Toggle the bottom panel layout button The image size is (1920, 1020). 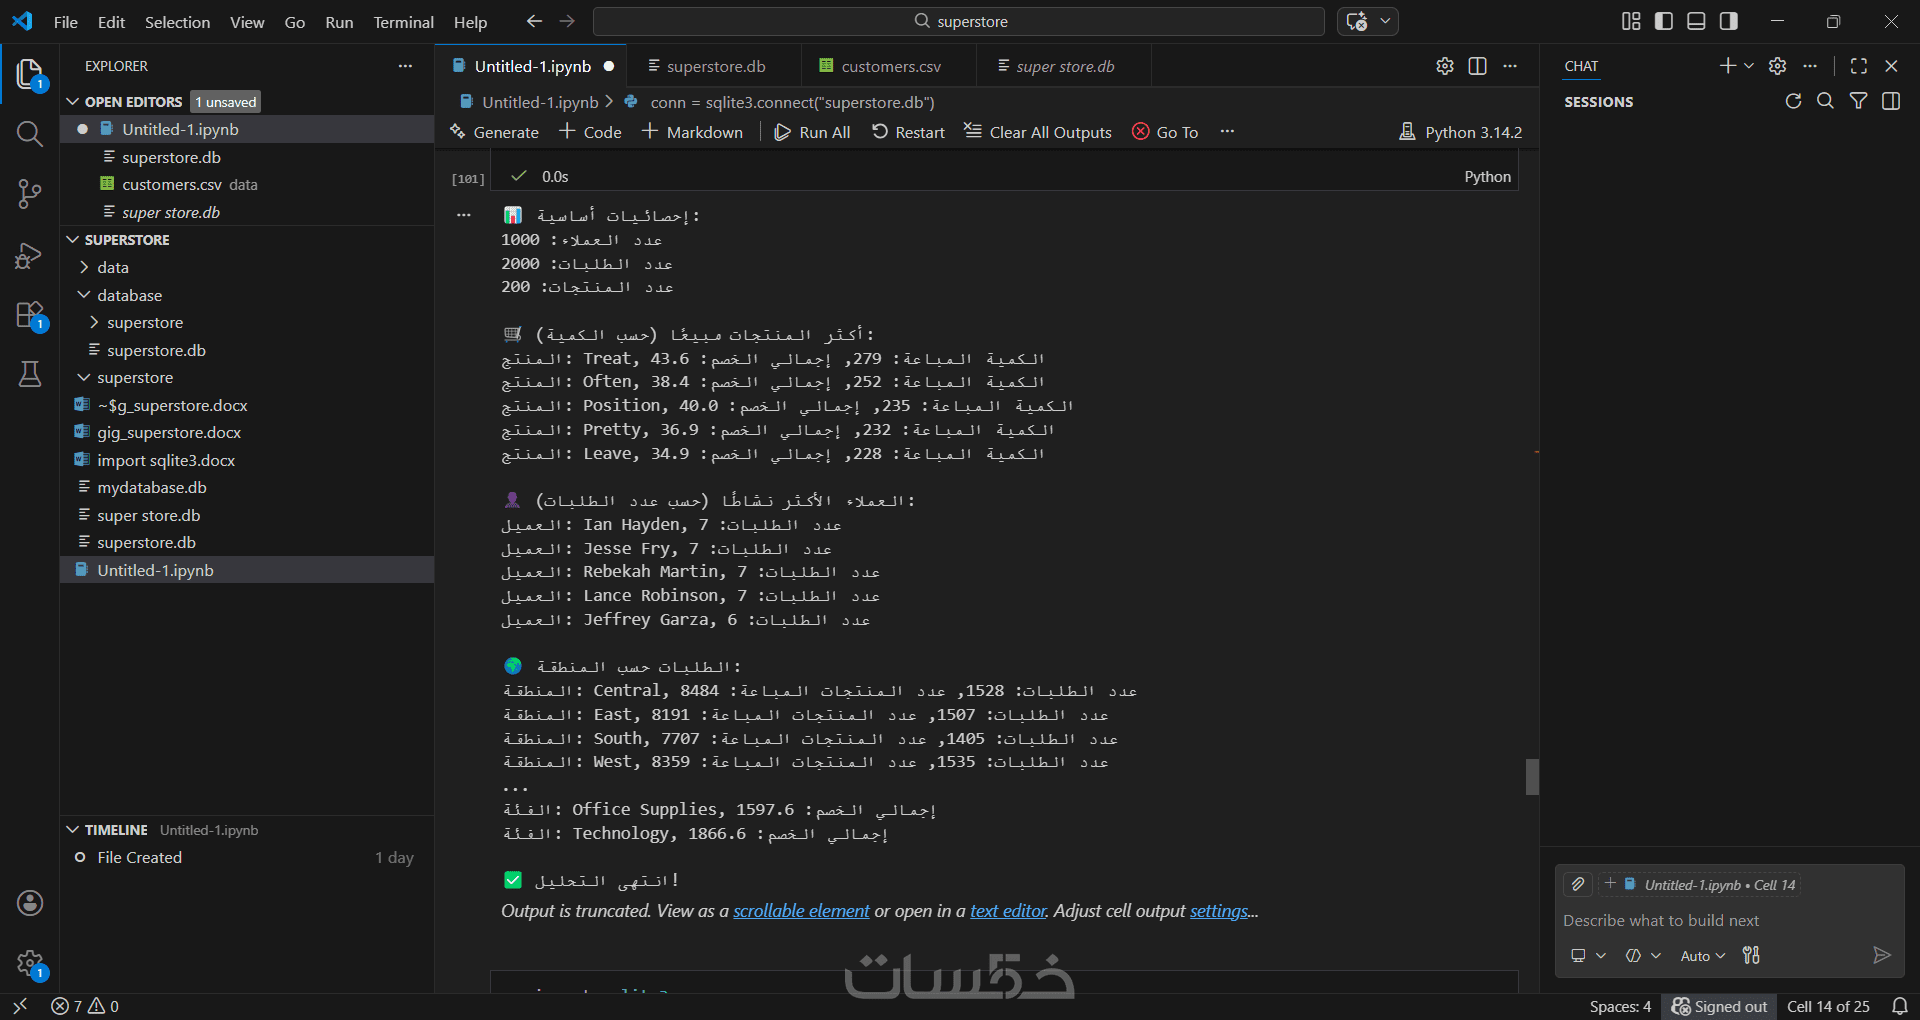point(1696,21)
